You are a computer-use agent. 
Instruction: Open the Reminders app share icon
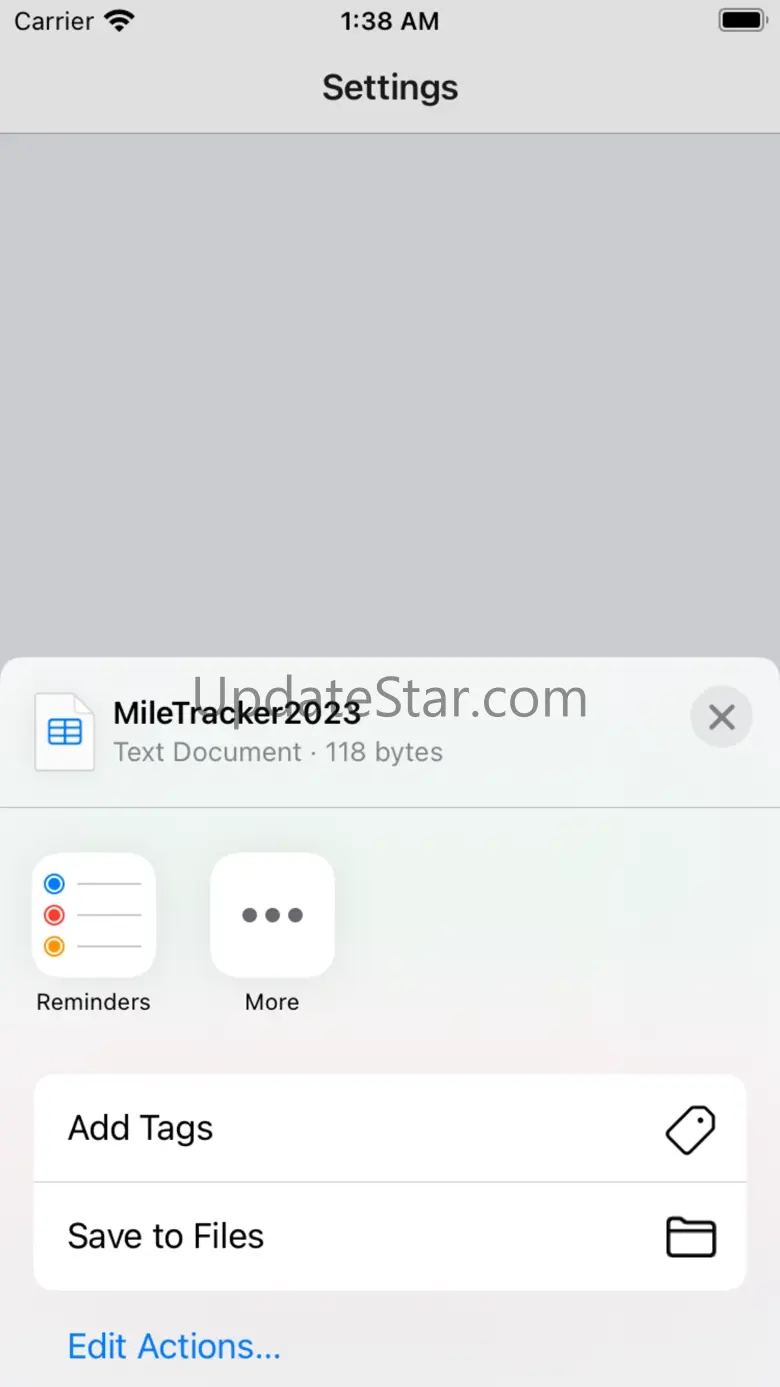pyautogui.click(x=94, y=914)
